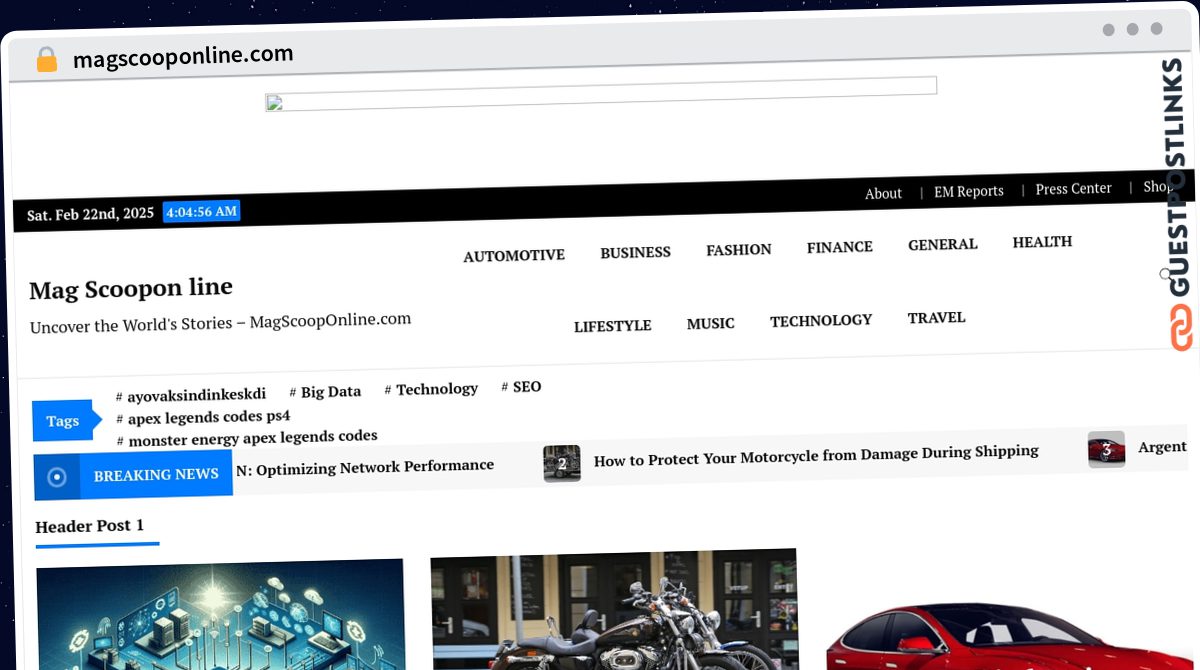The image size is (1200, 670).
Task: Open the Lifestyle category
Action: (x=613, y=326)
